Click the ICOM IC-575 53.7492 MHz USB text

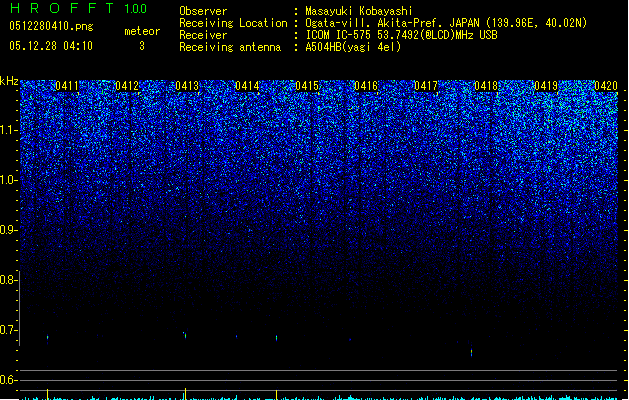[x=401, y=35]
